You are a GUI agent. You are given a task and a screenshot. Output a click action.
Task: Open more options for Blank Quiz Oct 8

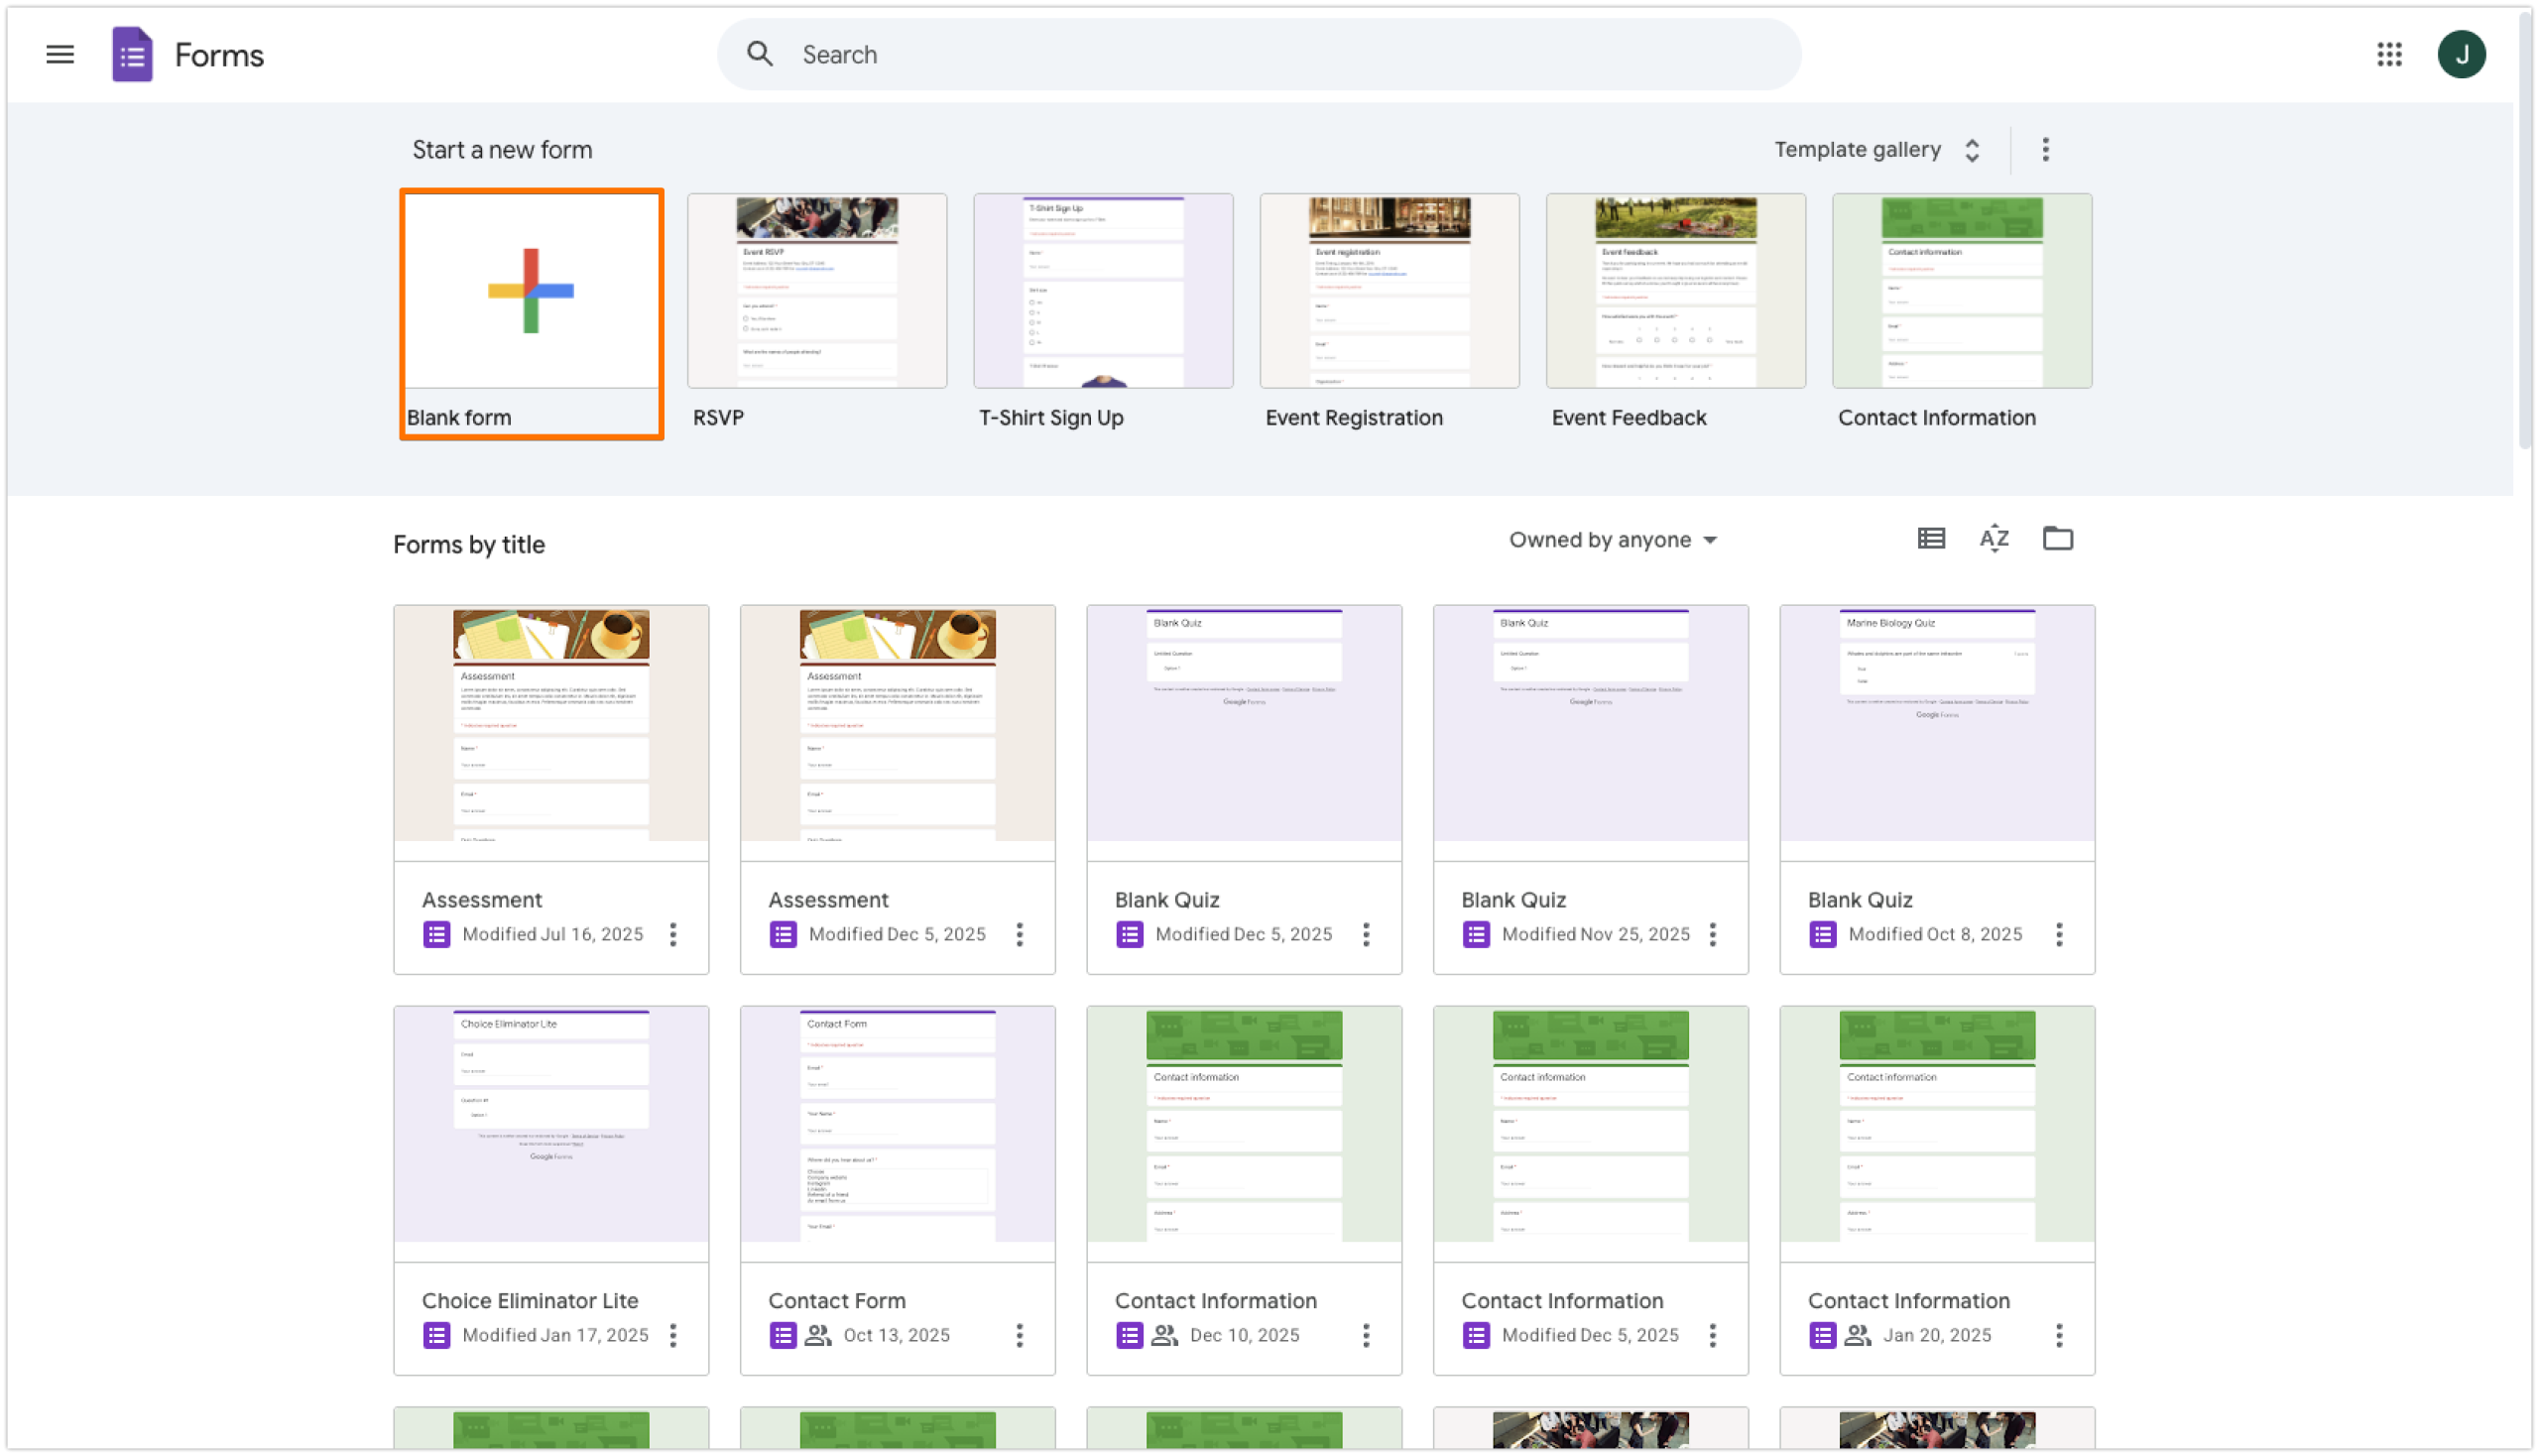point(2059,935)
